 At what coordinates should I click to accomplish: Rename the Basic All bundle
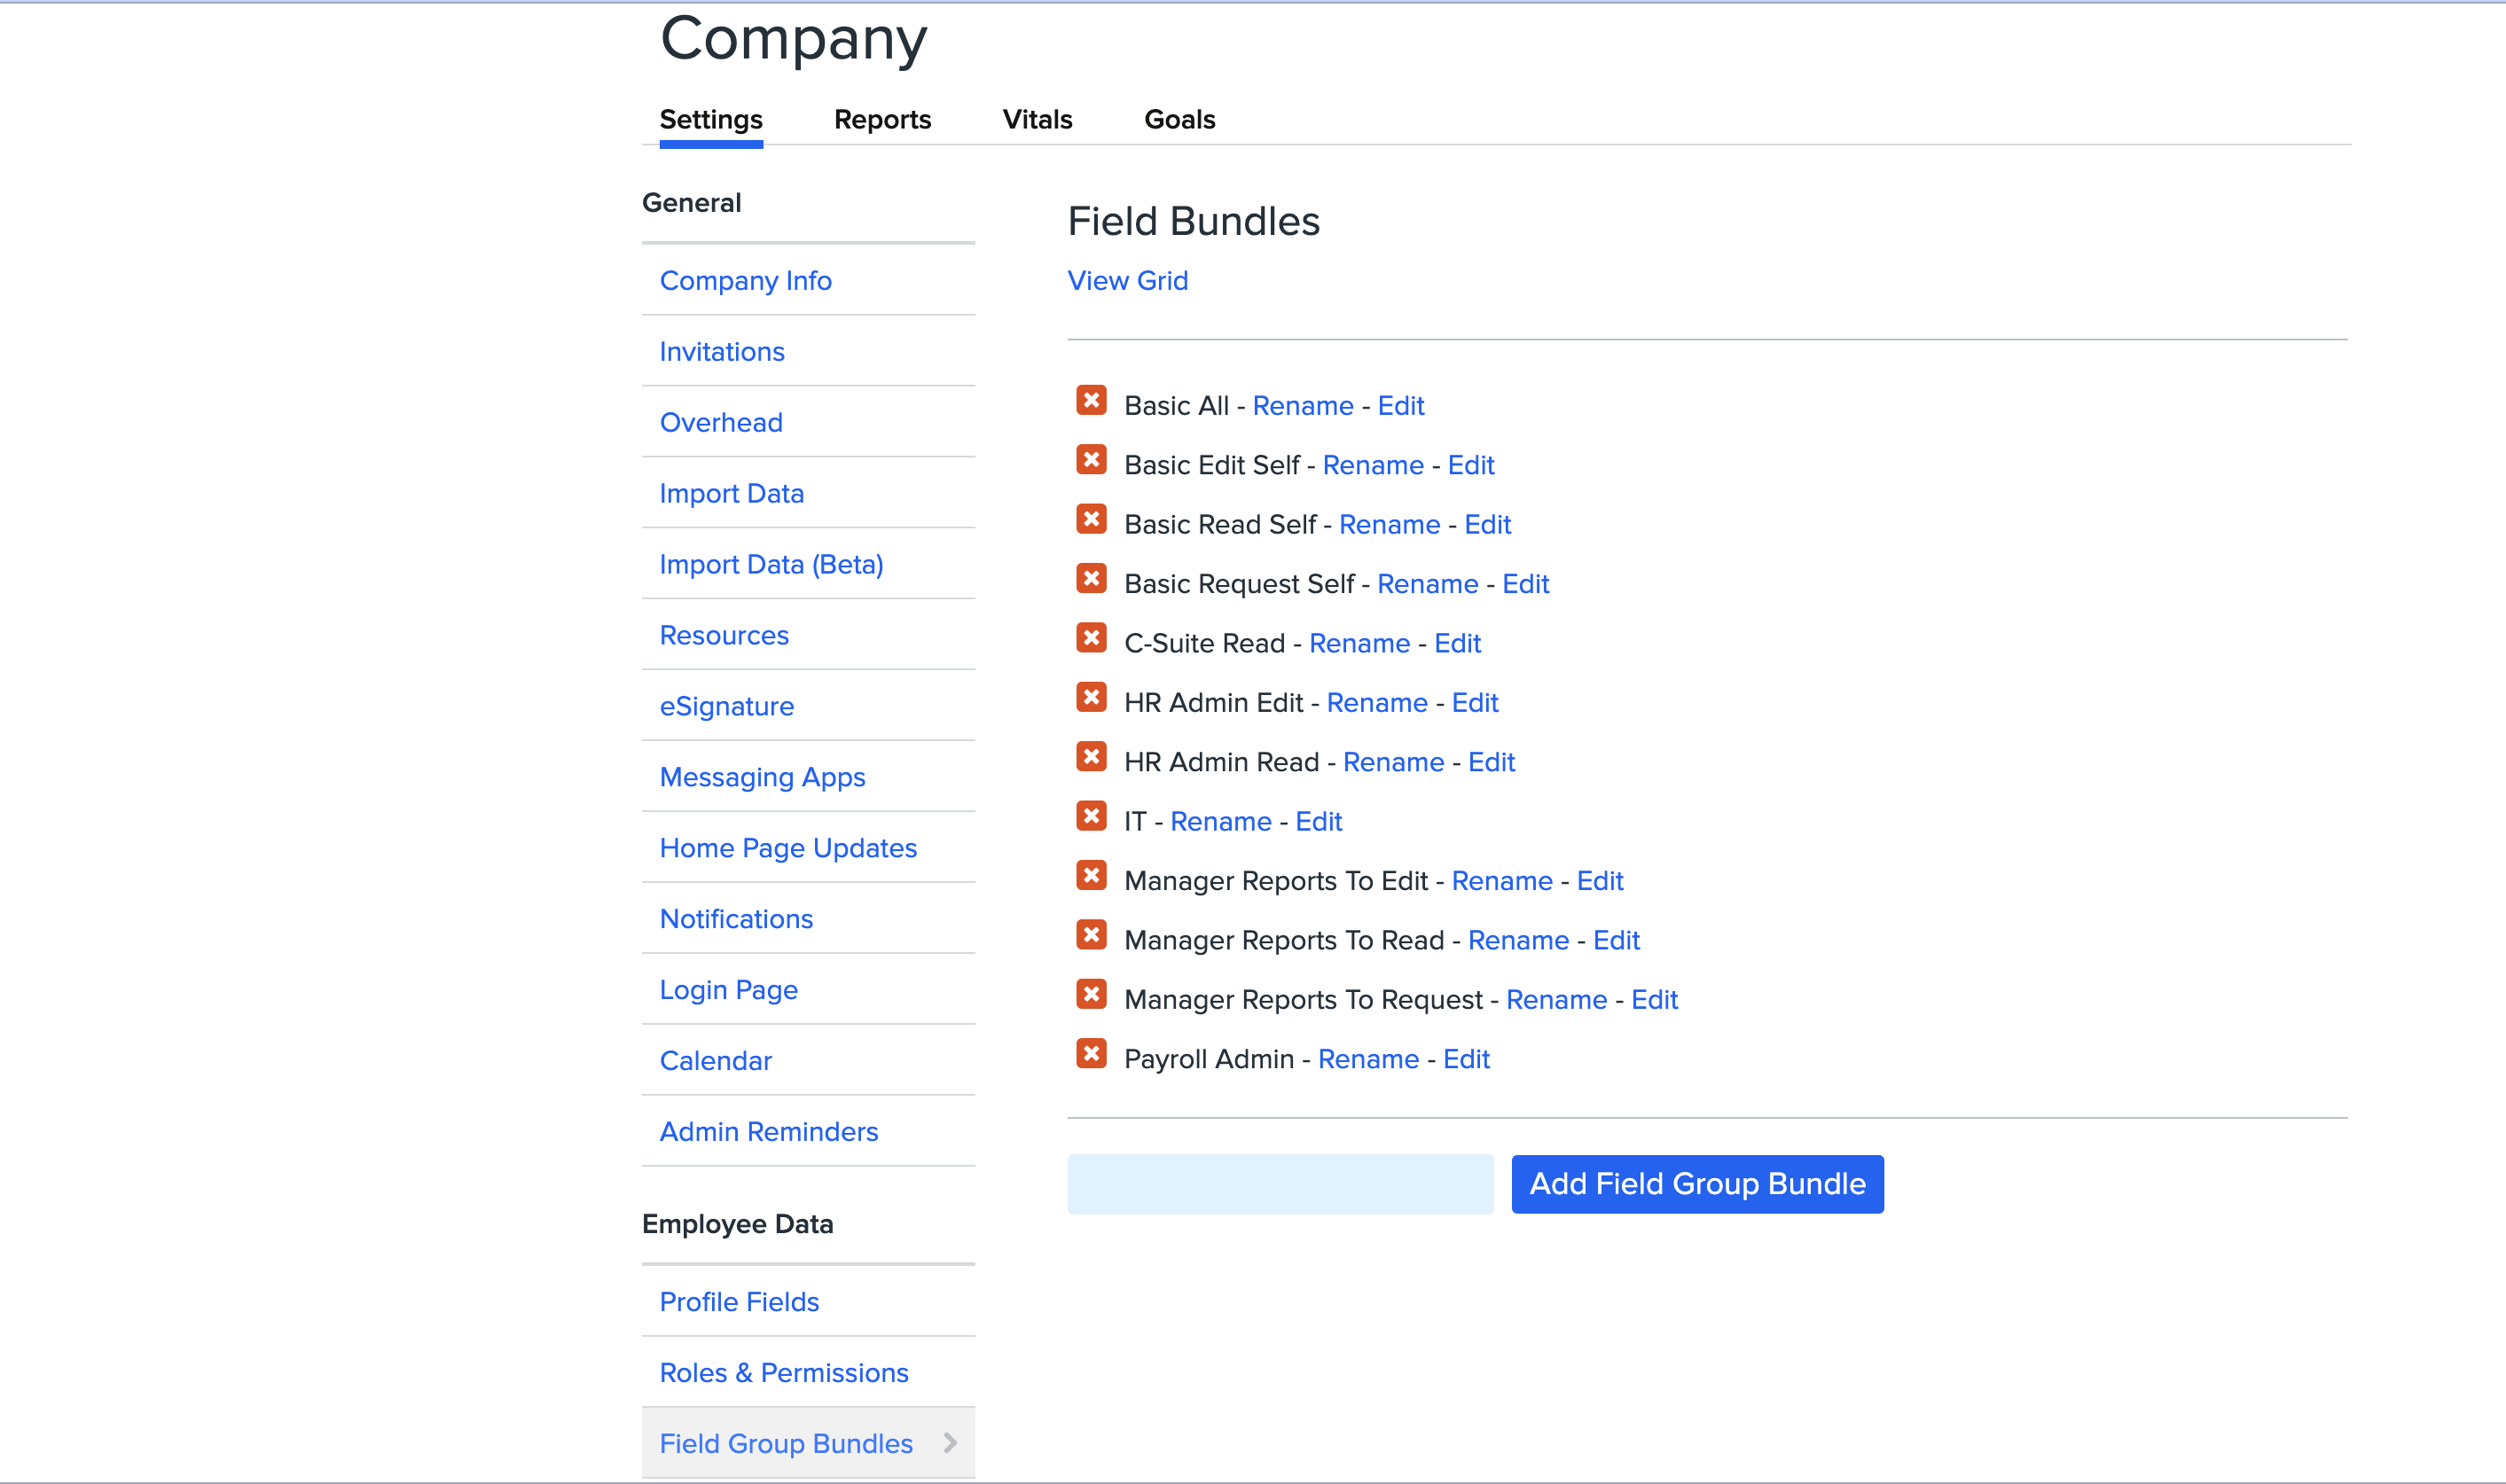(1302, 406)
